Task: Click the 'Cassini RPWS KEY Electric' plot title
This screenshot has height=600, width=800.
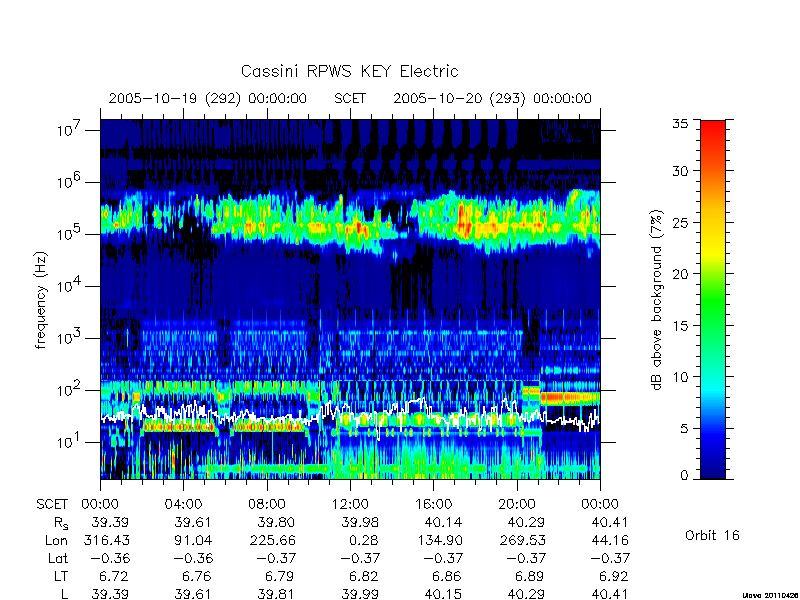Action: pyautogui.click(x=349, y=71)
